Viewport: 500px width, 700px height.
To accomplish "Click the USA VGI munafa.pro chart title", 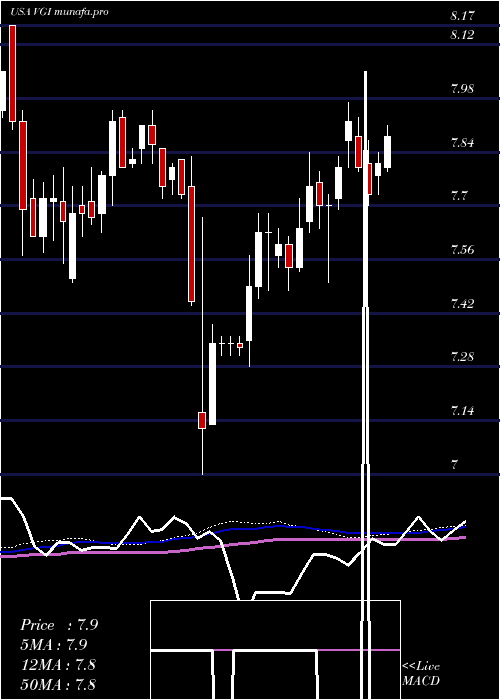I will tap(60, 12).
